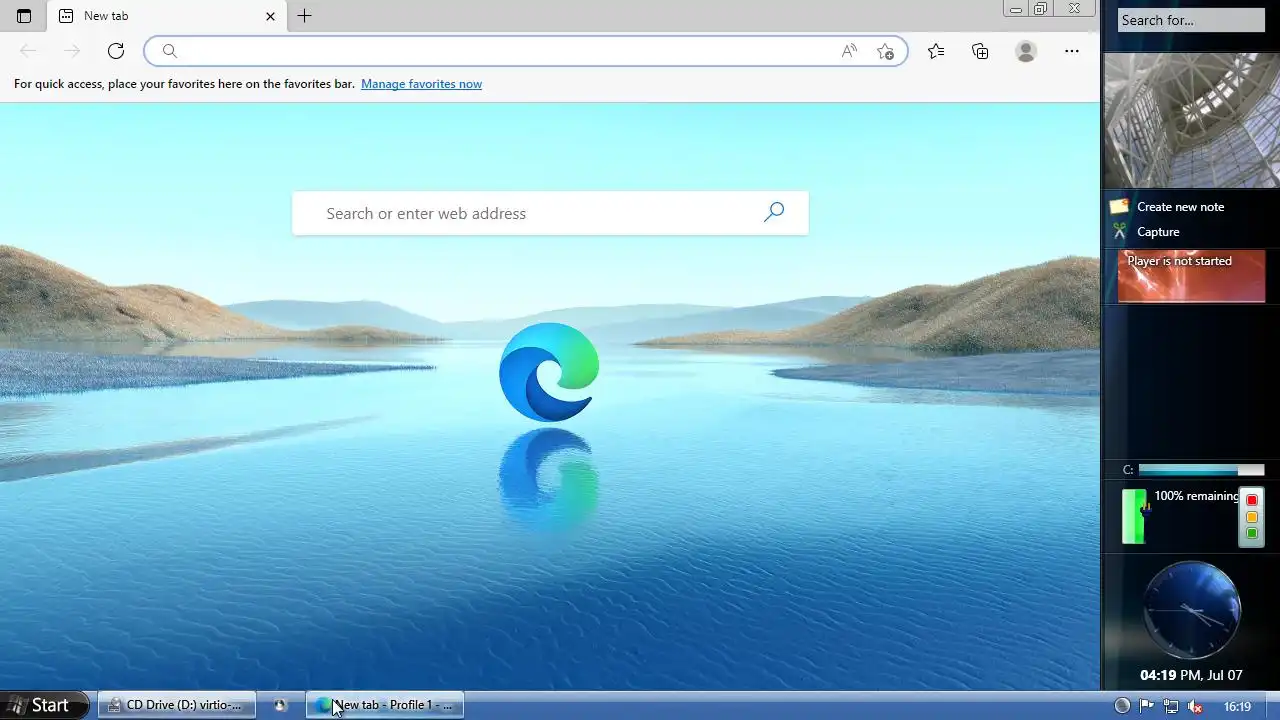Click Search or enter web address box
This screenshot has width=1280, height=720.
[550, 213]
